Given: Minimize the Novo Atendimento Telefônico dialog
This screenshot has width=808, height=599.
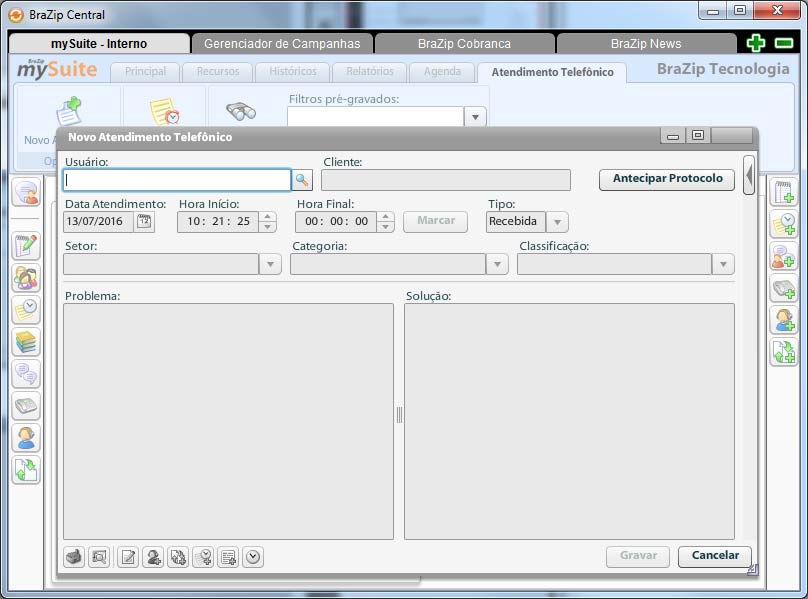Looking at the screenshot, I should (x=672, y=136).
